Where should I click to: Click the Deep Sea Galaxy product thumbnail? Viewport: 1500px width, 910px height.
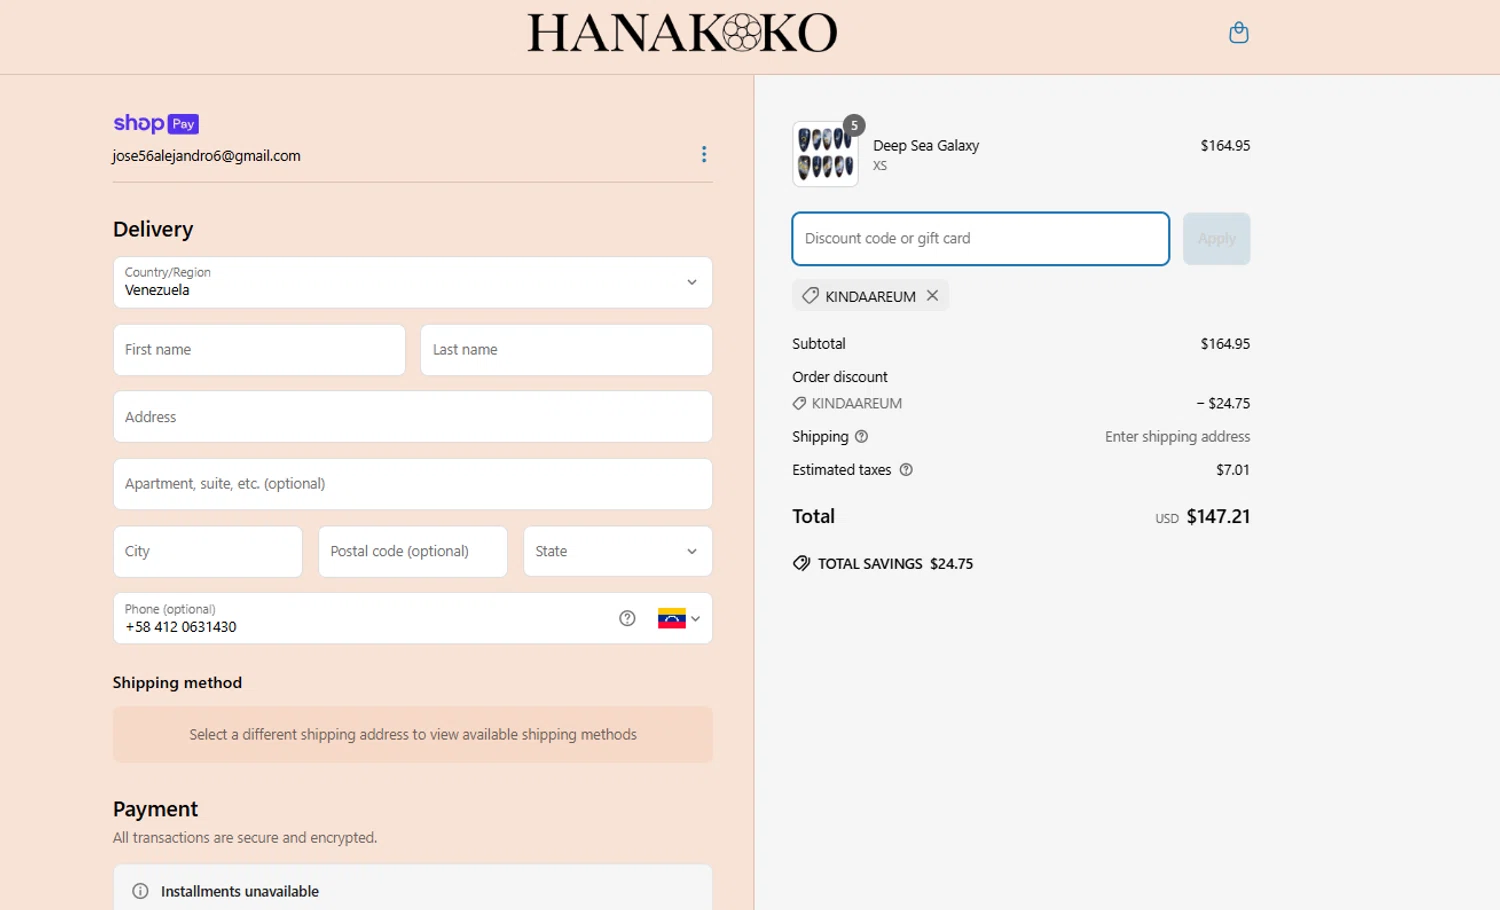coord(825,154)
